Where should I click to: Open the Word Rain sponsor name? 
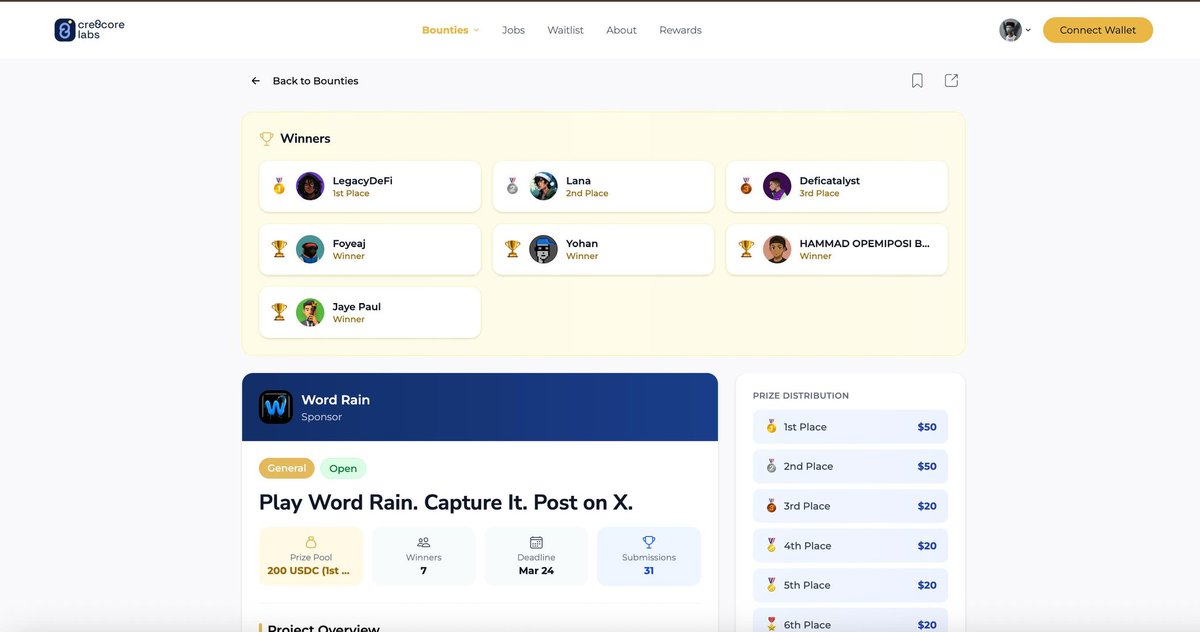pyautogui.click(x=335, y=400)
